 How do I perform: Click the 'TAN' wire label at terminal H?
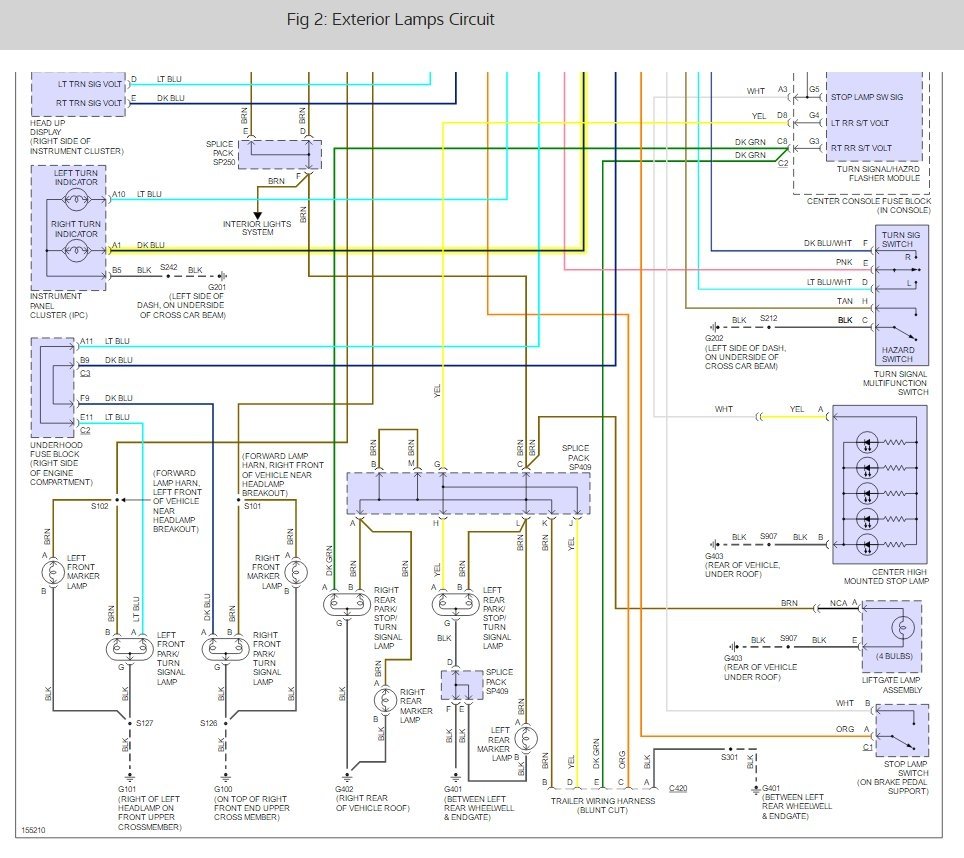(x=845, y=301)
